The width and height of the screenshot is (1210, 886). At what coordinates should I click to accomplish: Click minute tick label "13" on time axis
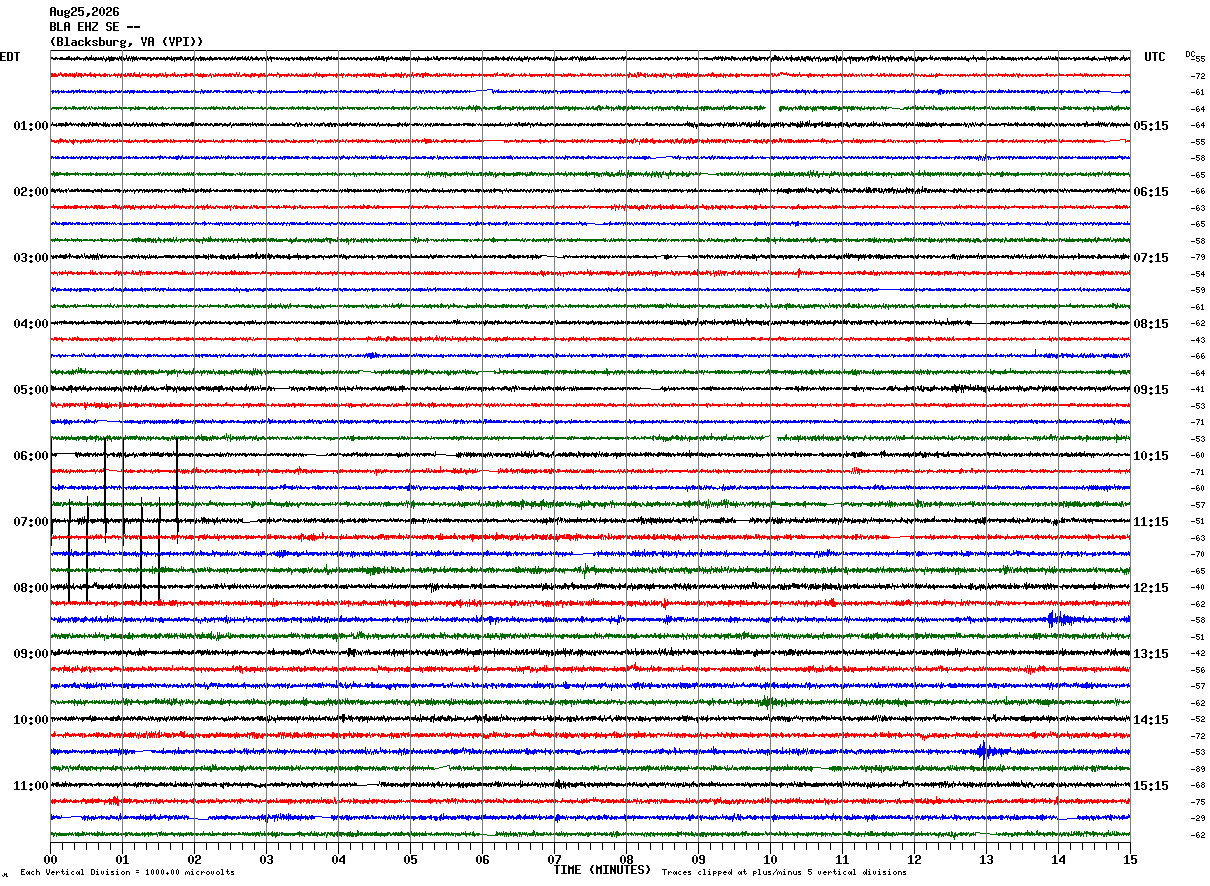click(986, 859)
